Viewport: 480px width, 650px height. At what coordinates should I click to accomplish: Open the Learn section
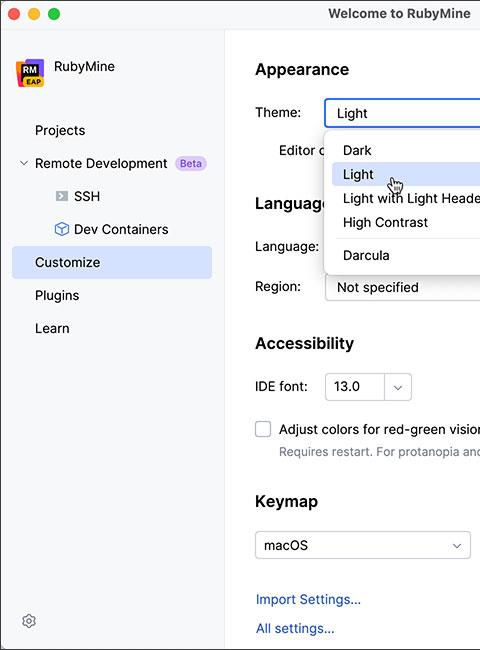tap(52, 328)
